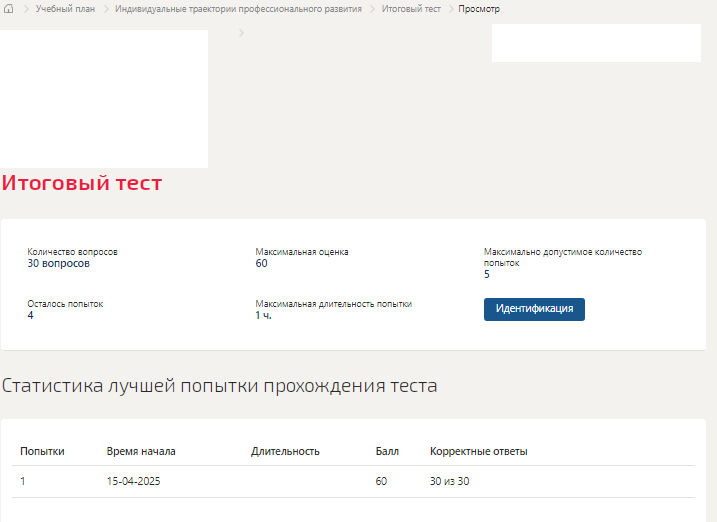Click the Количество вопросов label
717x522 pixels.
click(72, 252)
